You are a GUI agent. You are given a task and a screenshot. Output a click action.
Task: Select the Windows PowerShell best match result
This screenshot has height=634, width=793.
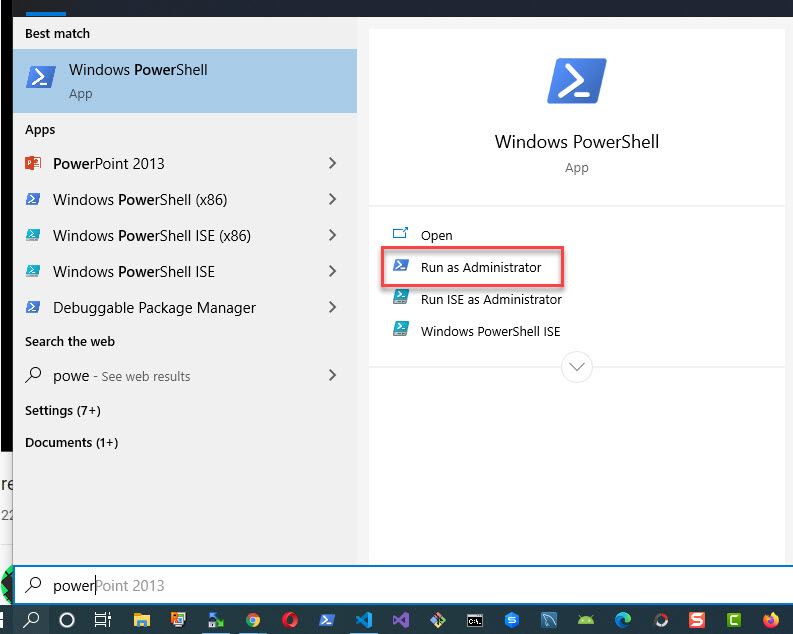coord(185,81)
